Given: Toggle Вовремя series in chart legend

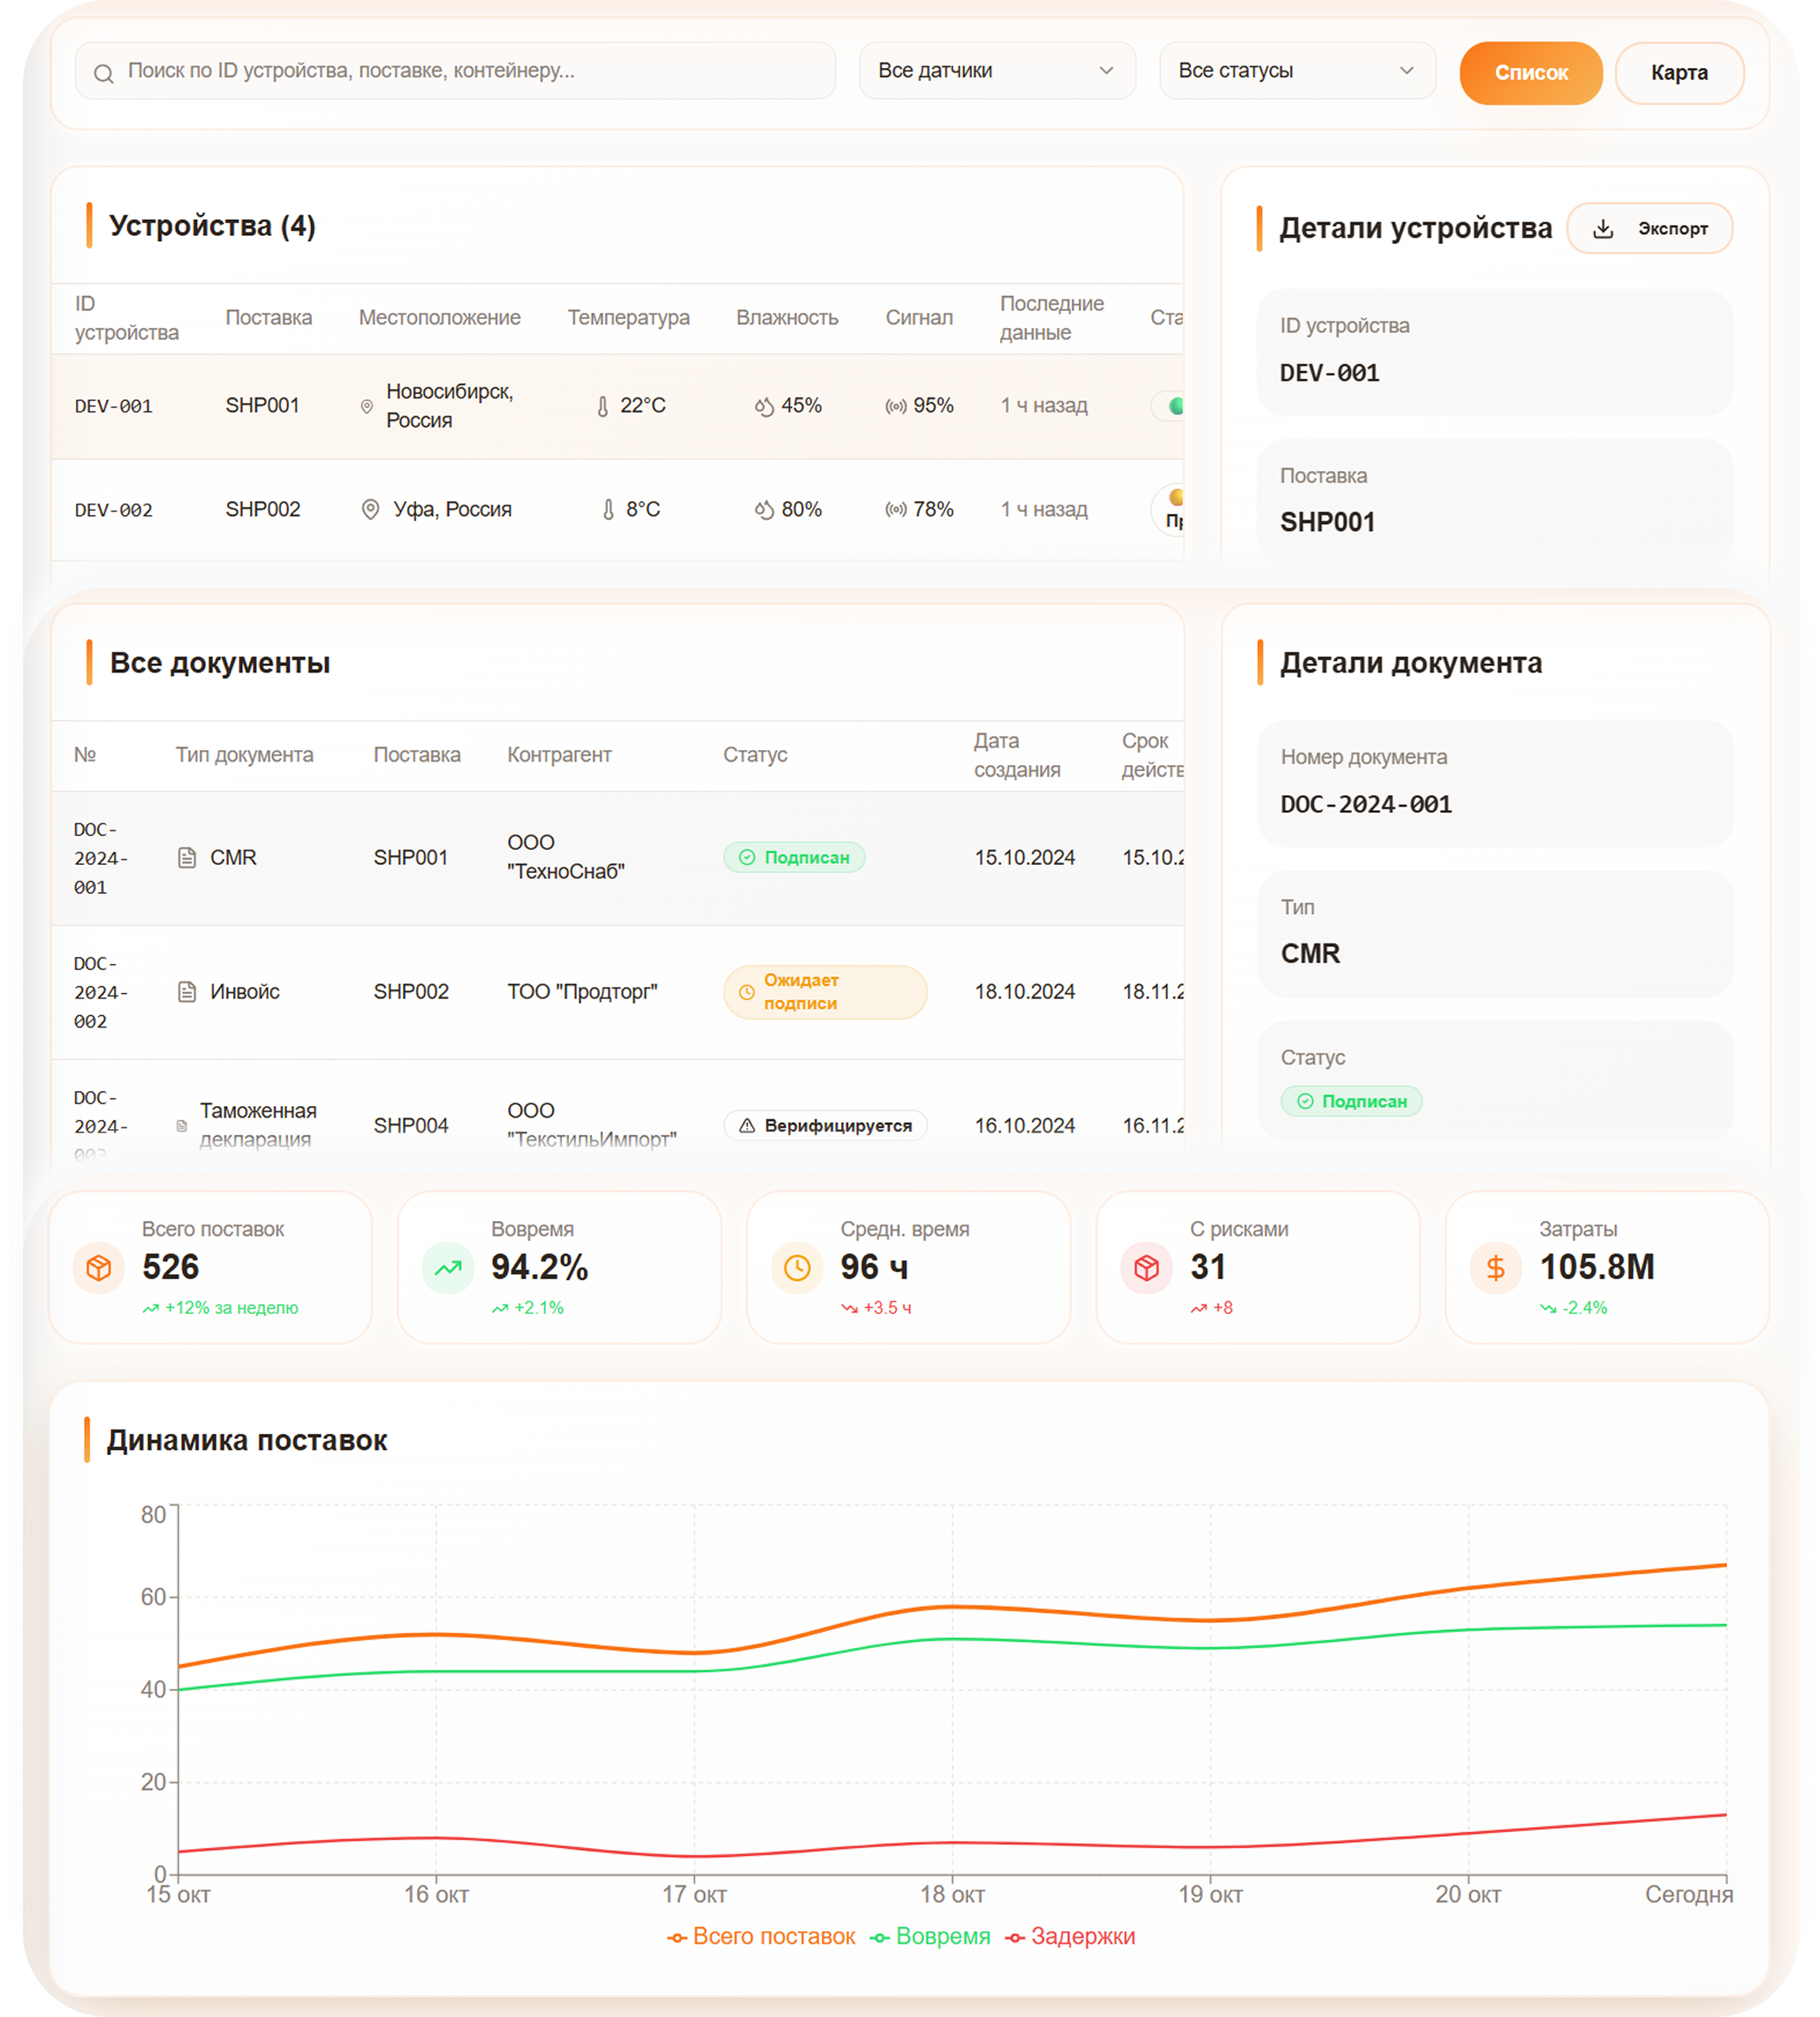Looking at the screenshot, I should pos(931,1937).
